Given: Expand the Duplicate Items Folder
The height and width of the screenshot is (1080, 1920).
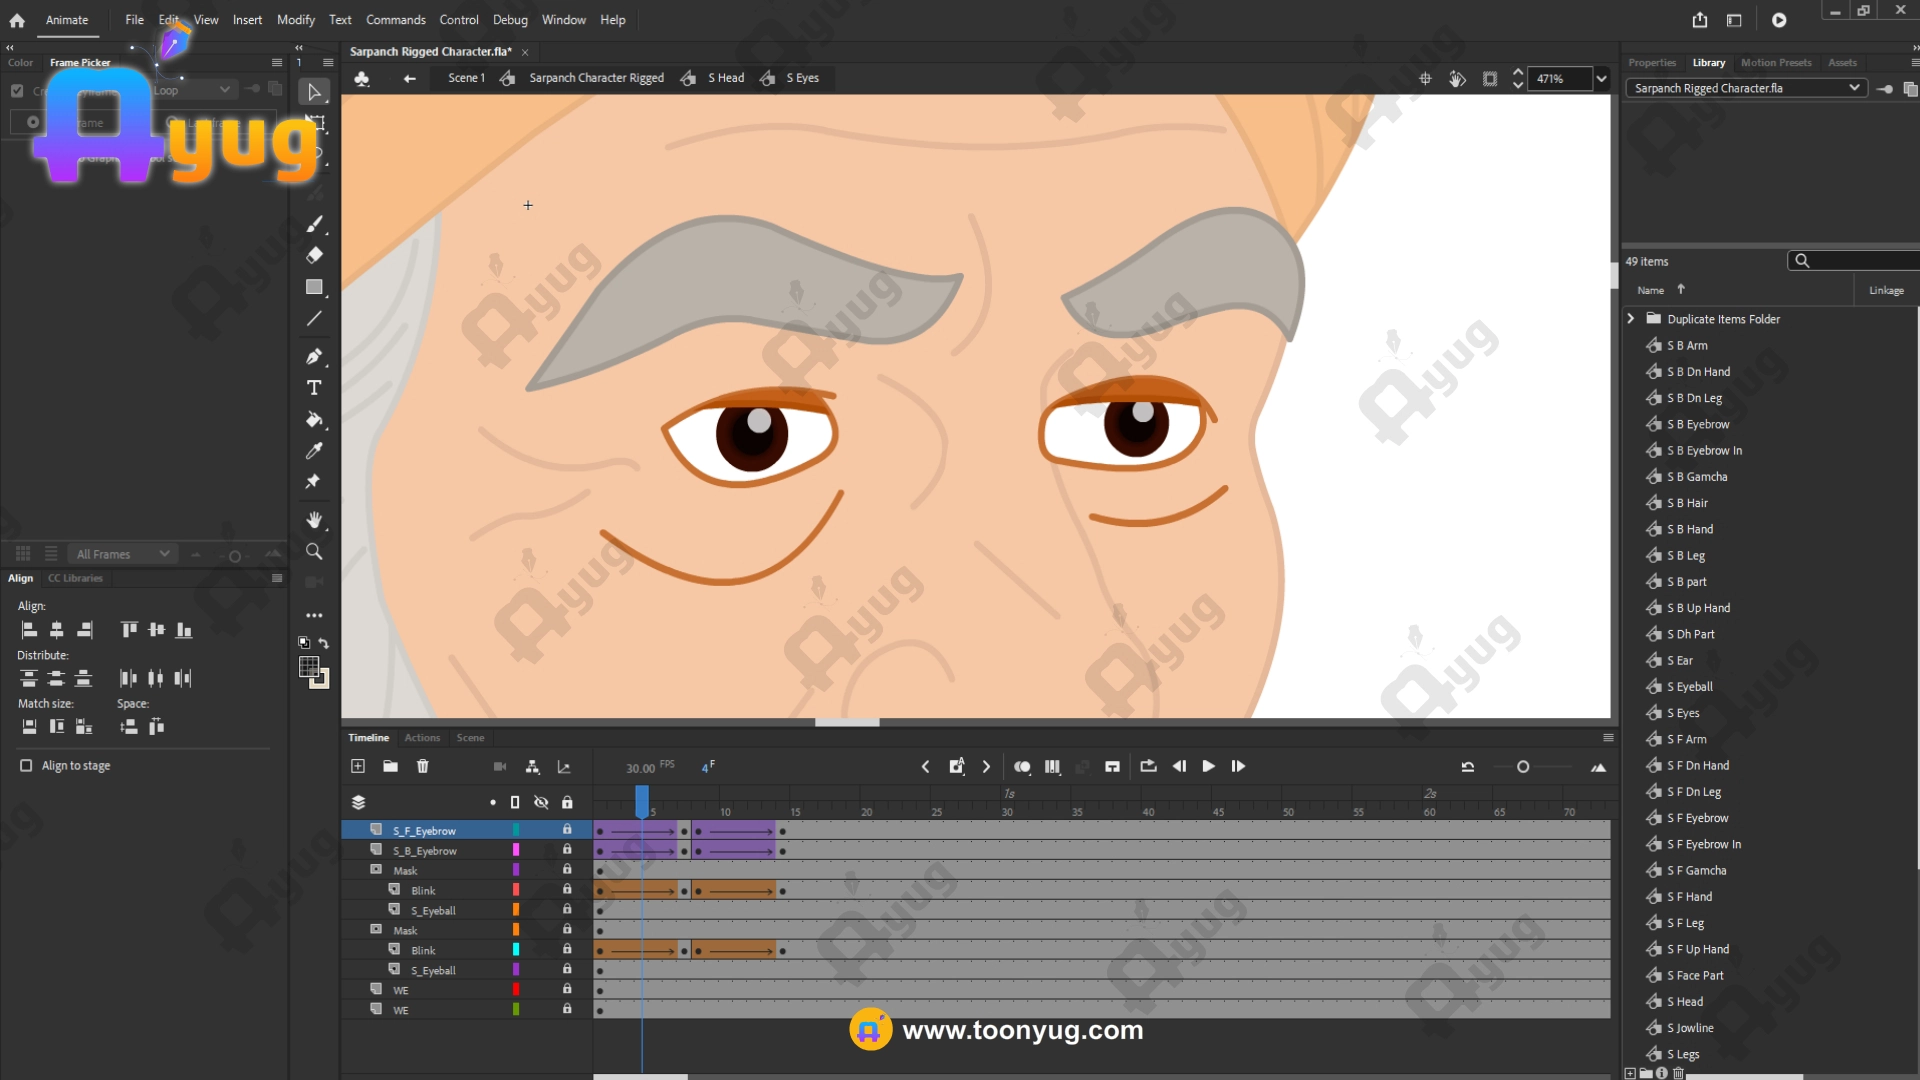Looking at the screenshot, I should click(x=1631, y=319).
